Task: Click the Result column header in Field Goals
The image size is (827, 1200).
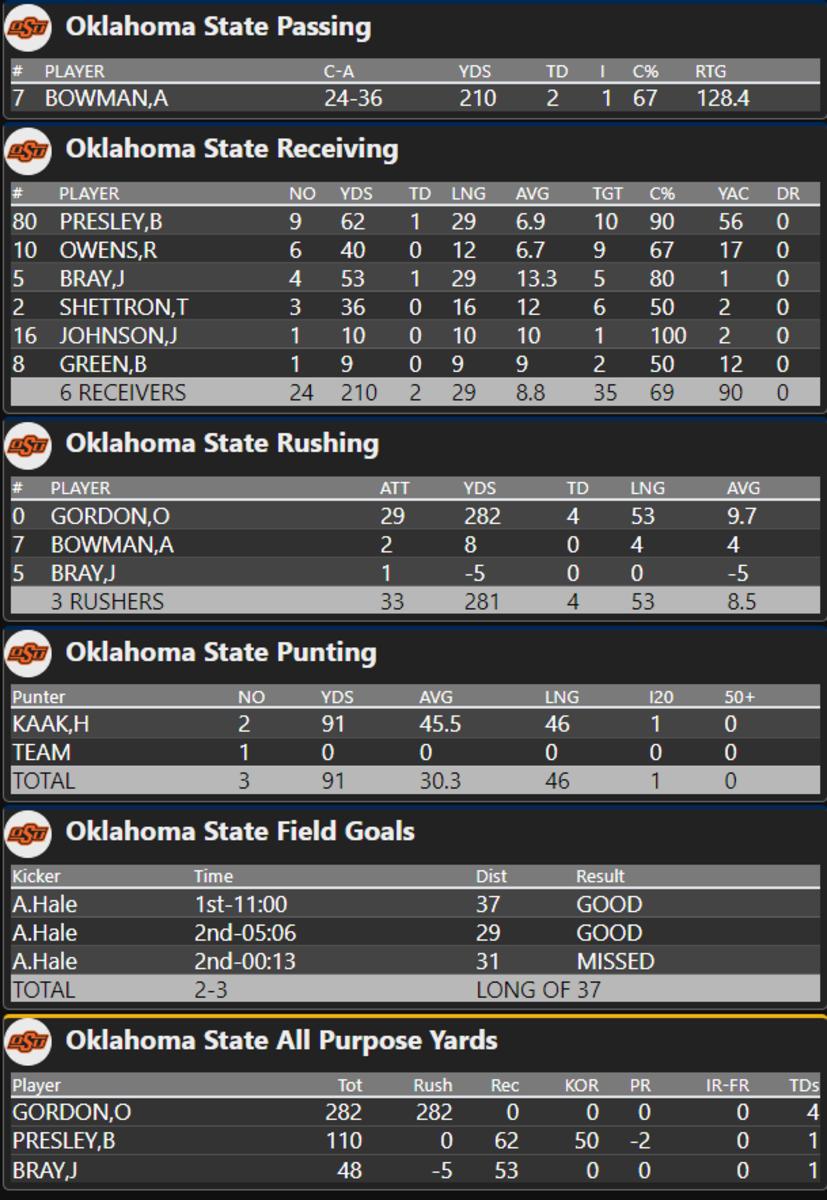Action: 600,876
